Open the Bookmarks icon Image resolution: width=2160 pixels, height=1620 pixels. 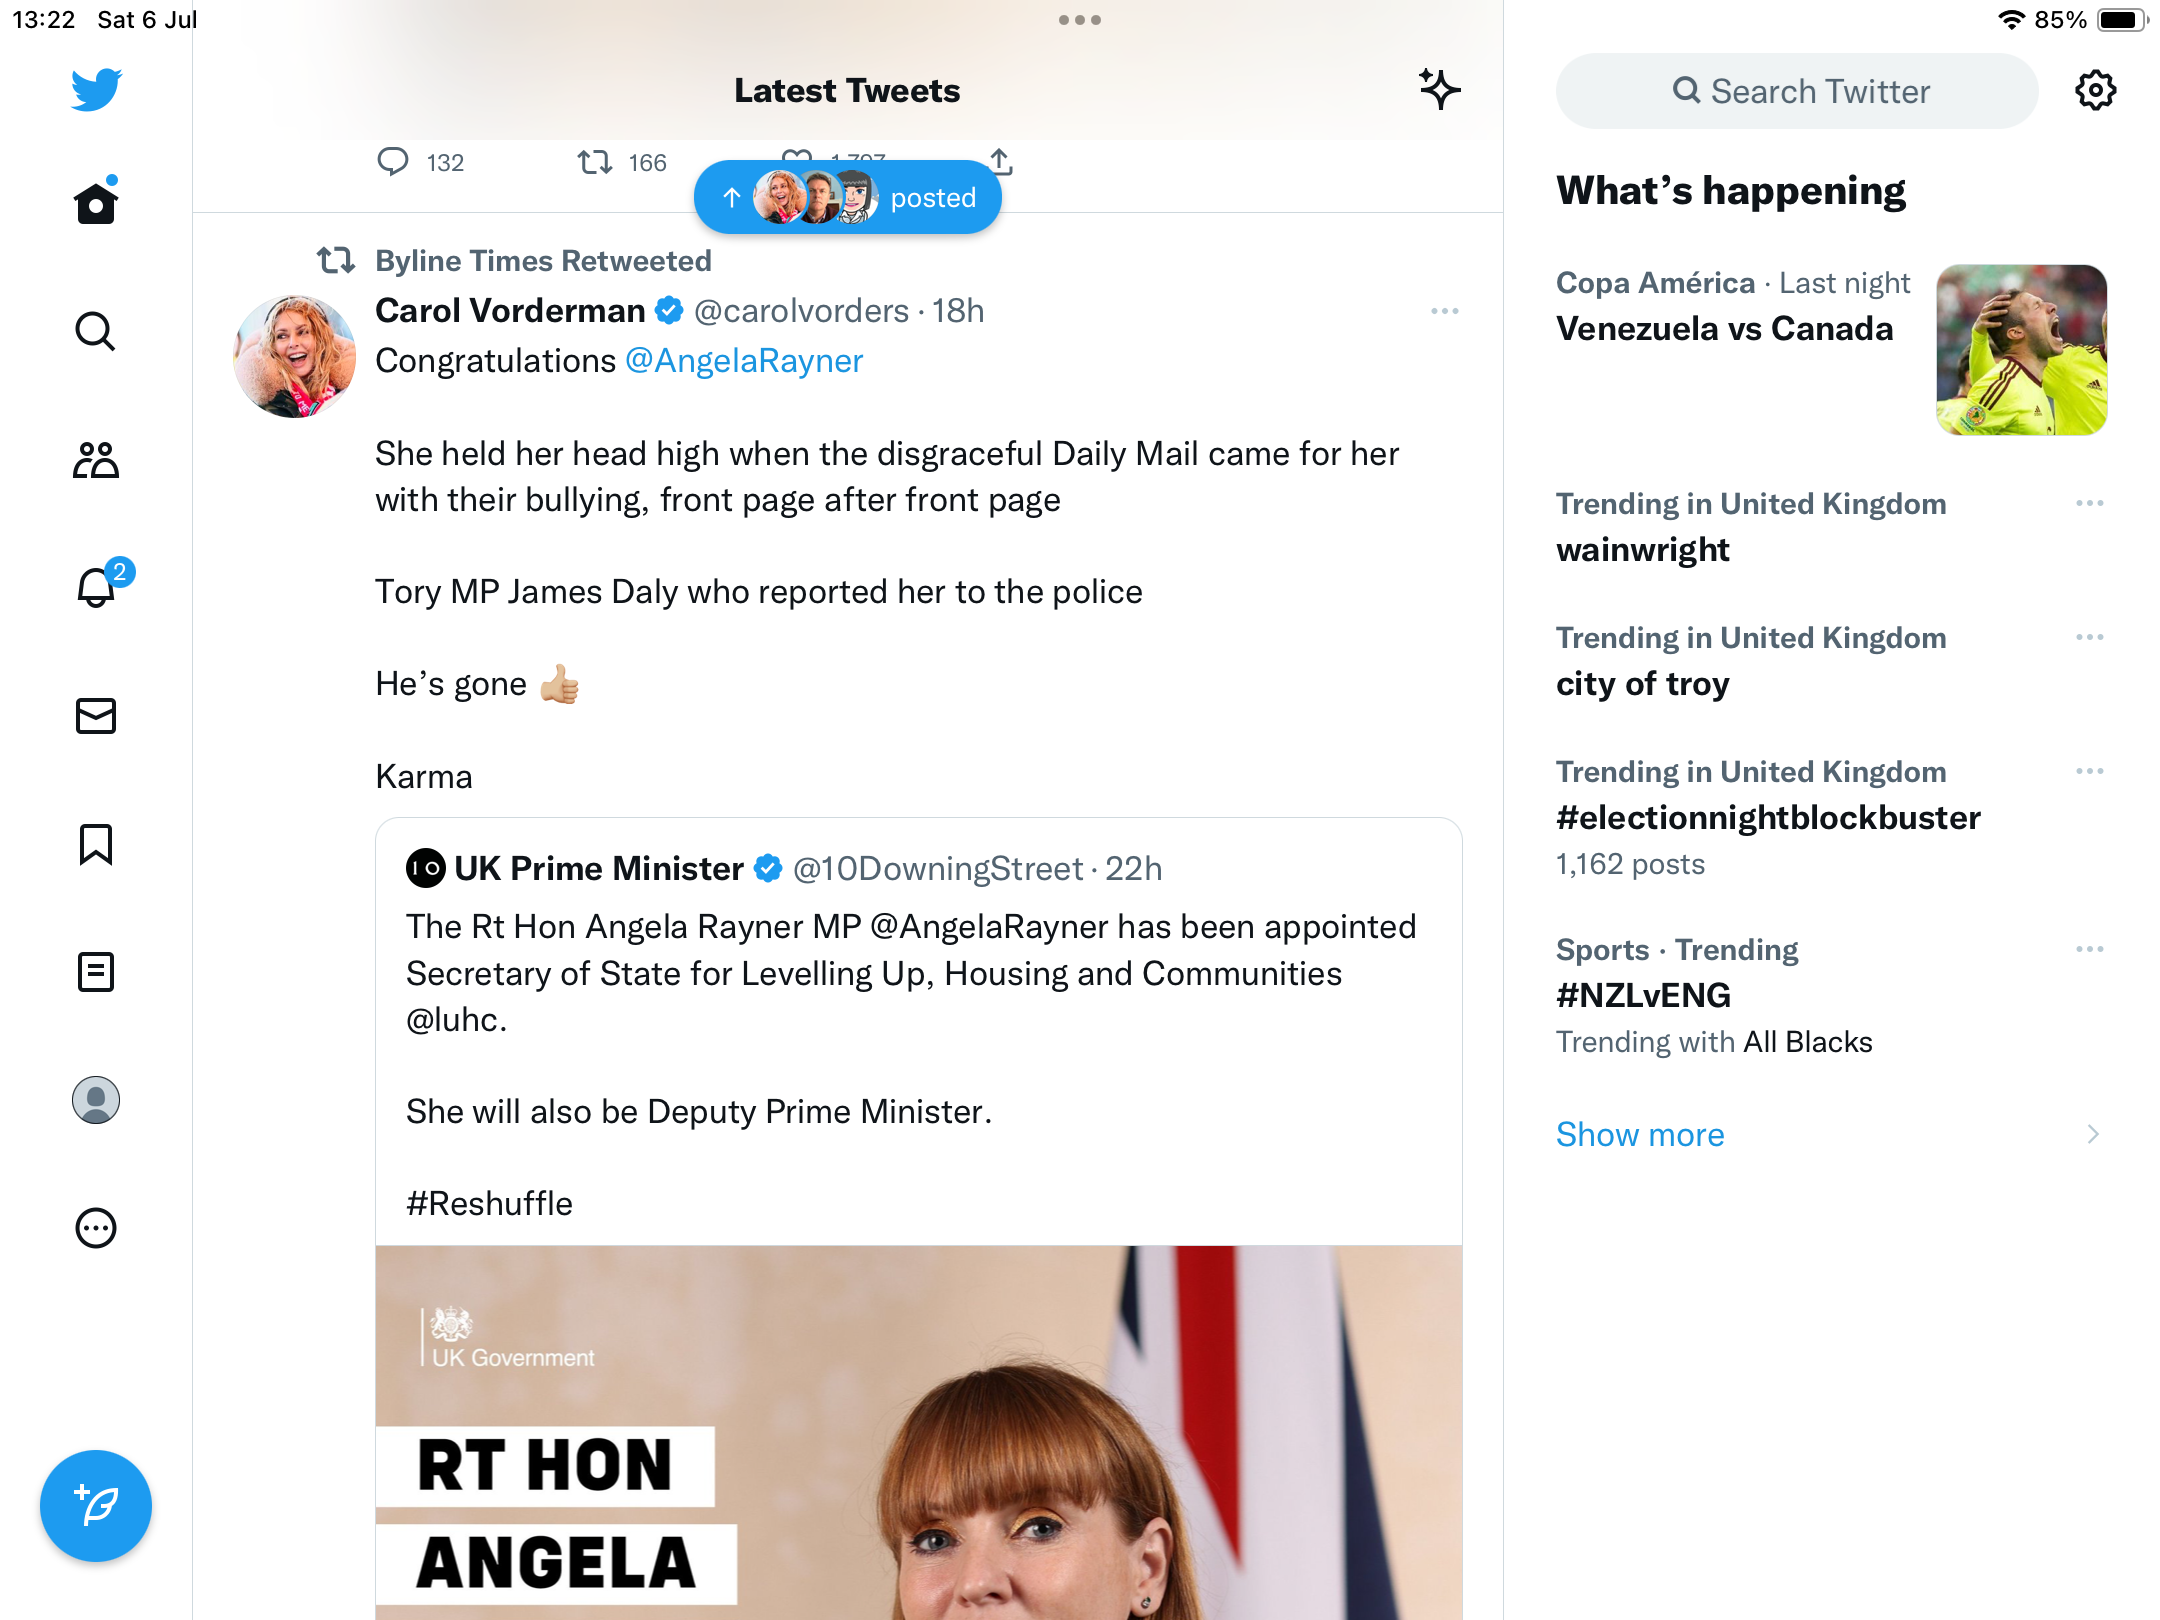click(x=96, y=844)
